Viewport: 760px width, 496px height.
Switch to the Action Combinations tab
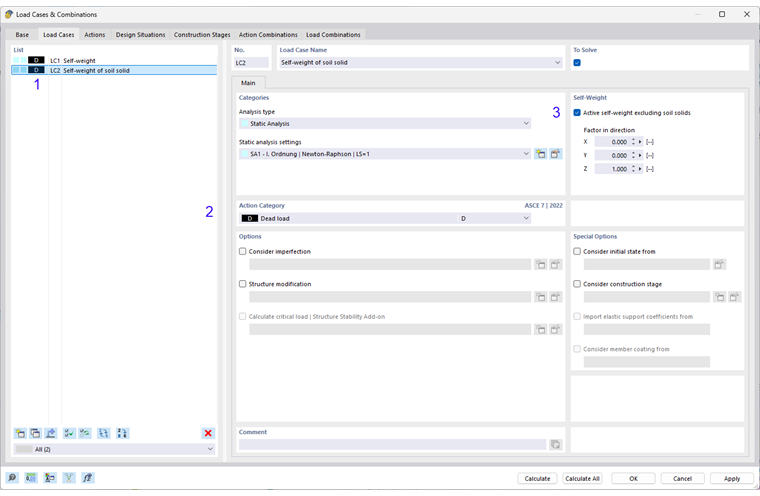point(268,35)
